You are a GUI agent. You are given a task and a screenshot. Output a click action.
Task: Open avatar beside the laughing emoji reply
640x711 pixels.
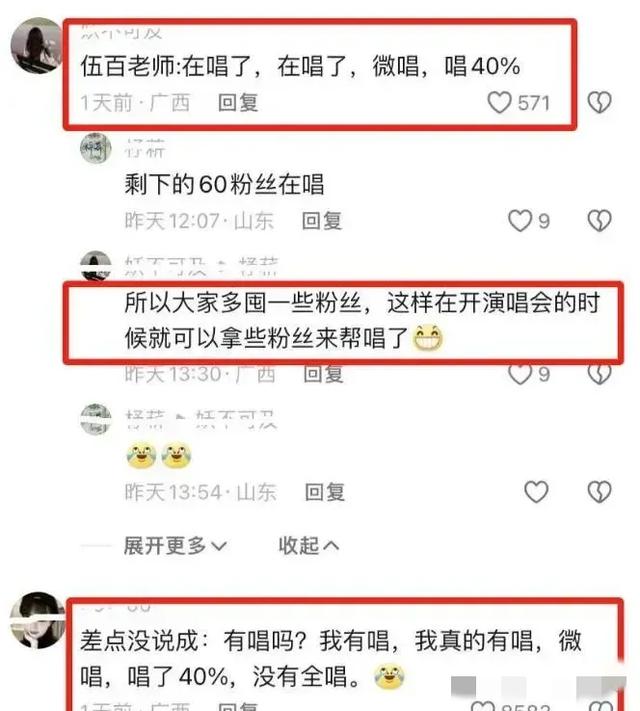[x=96, y=419]
